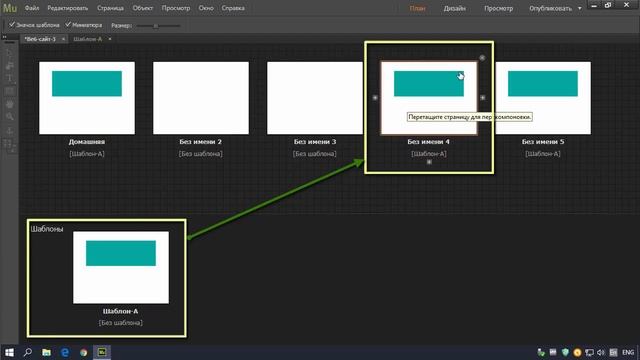Image resolution: width=640 pixels, height=360 pixels.
Task: Select the Zoom magnifier tool in the toolbox
Action: click(x=9, y=117)
